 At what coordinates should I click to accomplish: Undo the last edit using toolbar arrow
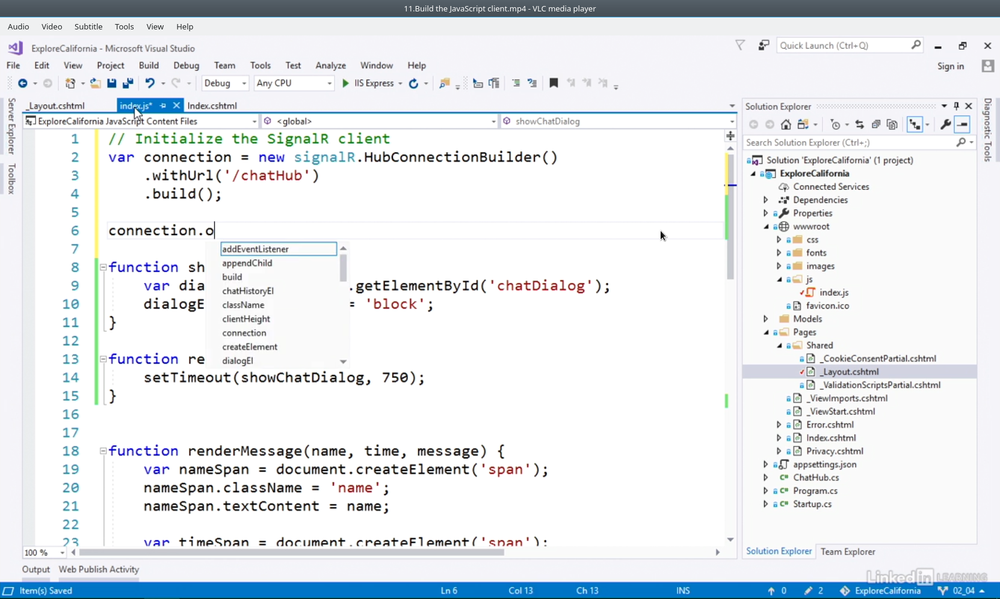150,84
